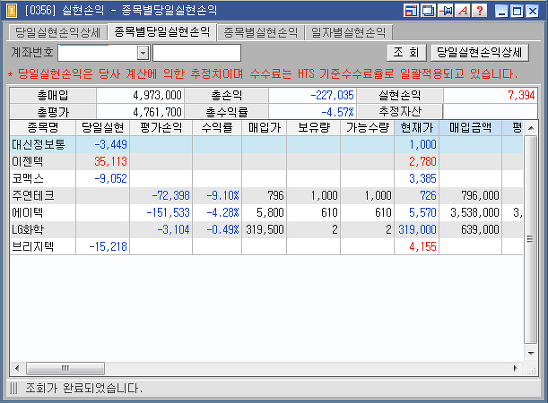The width and height of the screenshot is (548, 403).
Task: Select the 브리지텍 stock row
Action: point(267,246)
